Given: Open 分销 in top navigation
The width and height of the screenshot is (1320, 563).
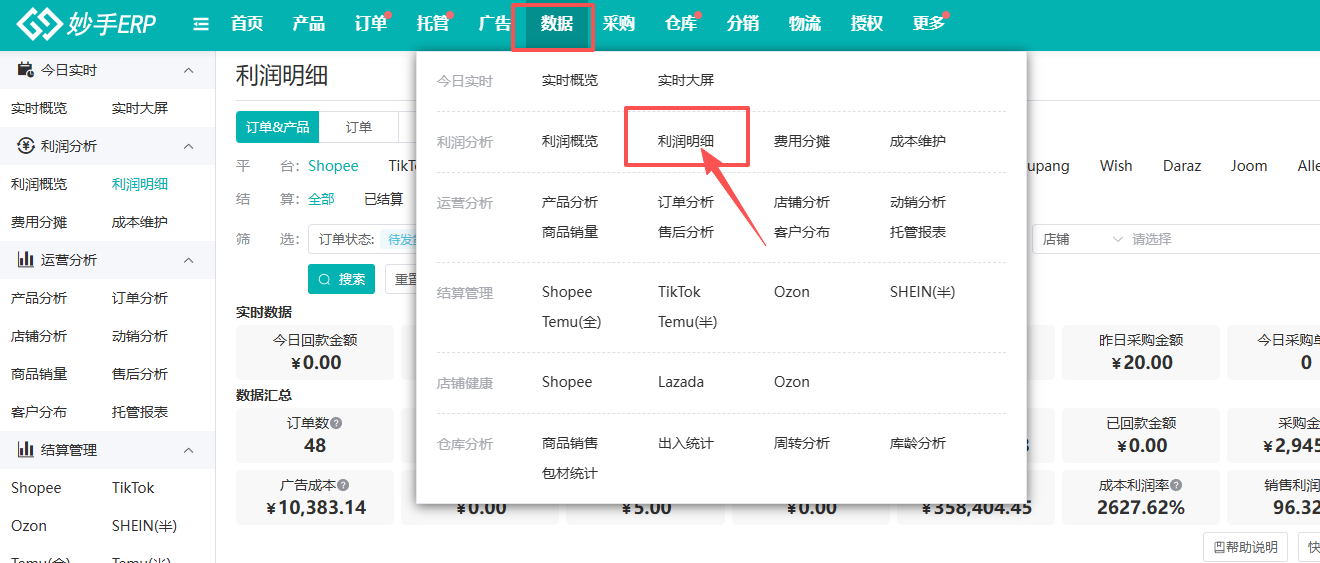Looking at the screenshot, I should pyautogui.click(x=743, y=24).
